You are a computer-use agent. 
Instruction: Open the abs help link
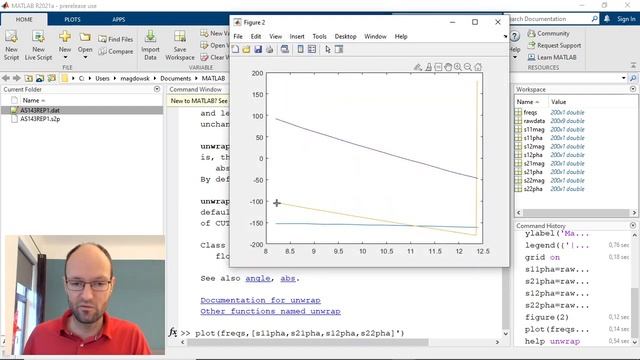(288, 278)
